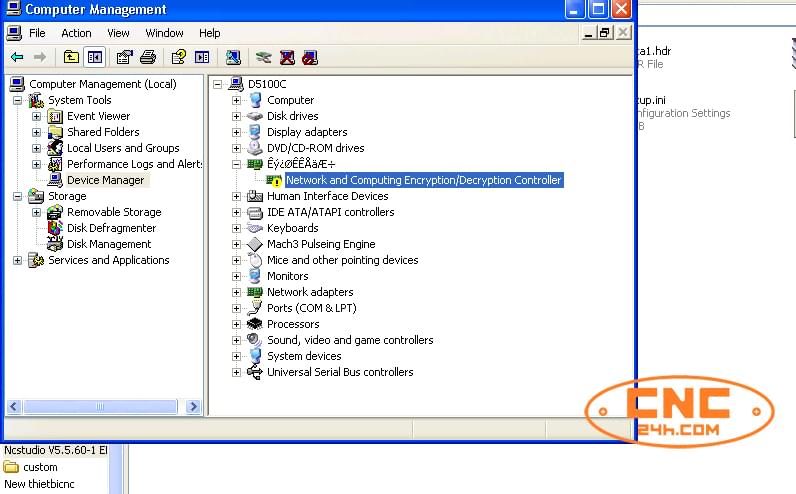This screenshot has width=796, height=494.
Task: Click the Ports (COM & LPT) plug icon
Action: (x=254, y=308)
